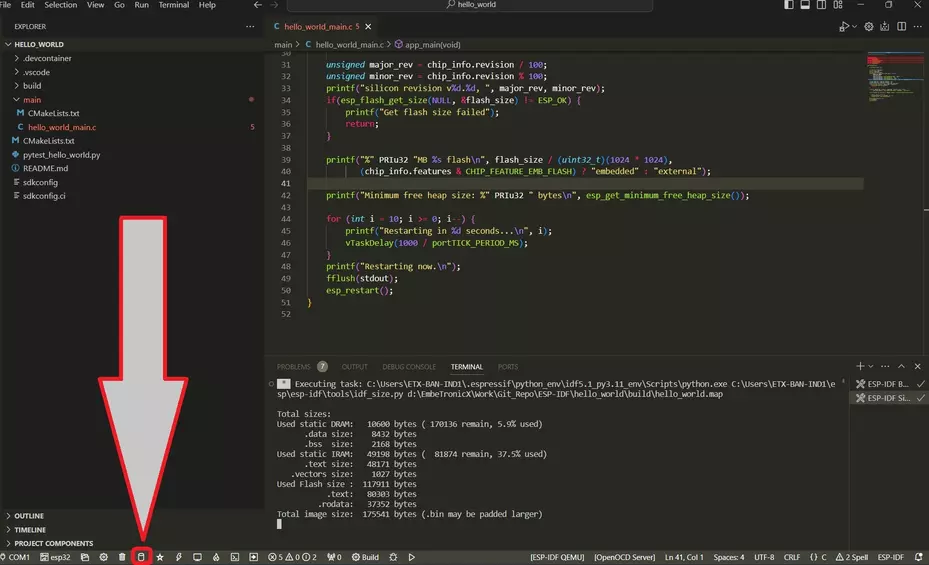Screen dimensions: 929x565
Task: Open the Explorer views and more actions menu
Action: click(250, 27)
